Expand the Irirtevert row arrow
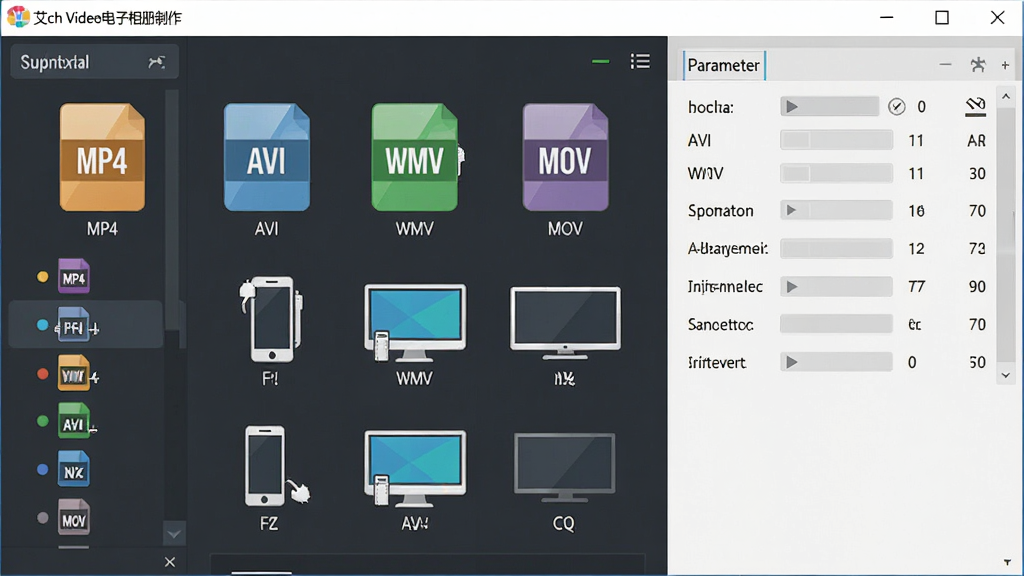This screenshot has height=576, width=1024. click(792, 362)
